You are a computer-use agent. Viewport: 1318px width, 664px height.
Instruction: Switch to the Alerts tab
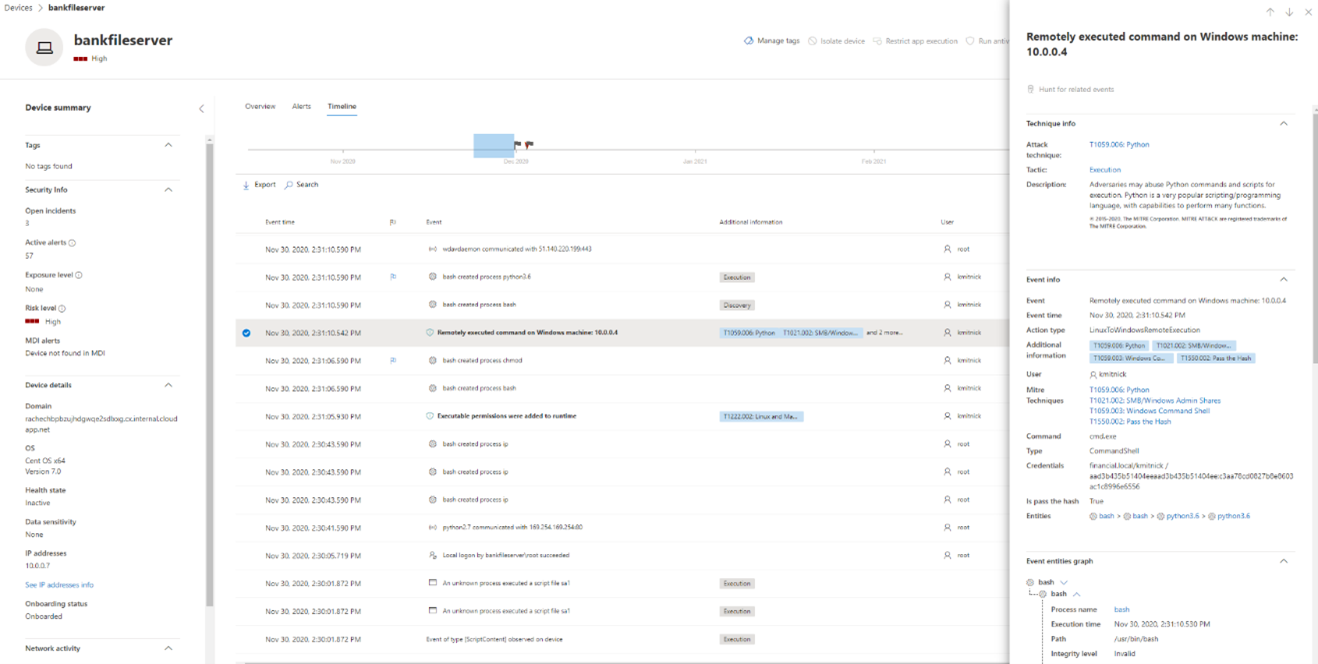[301, 106]
